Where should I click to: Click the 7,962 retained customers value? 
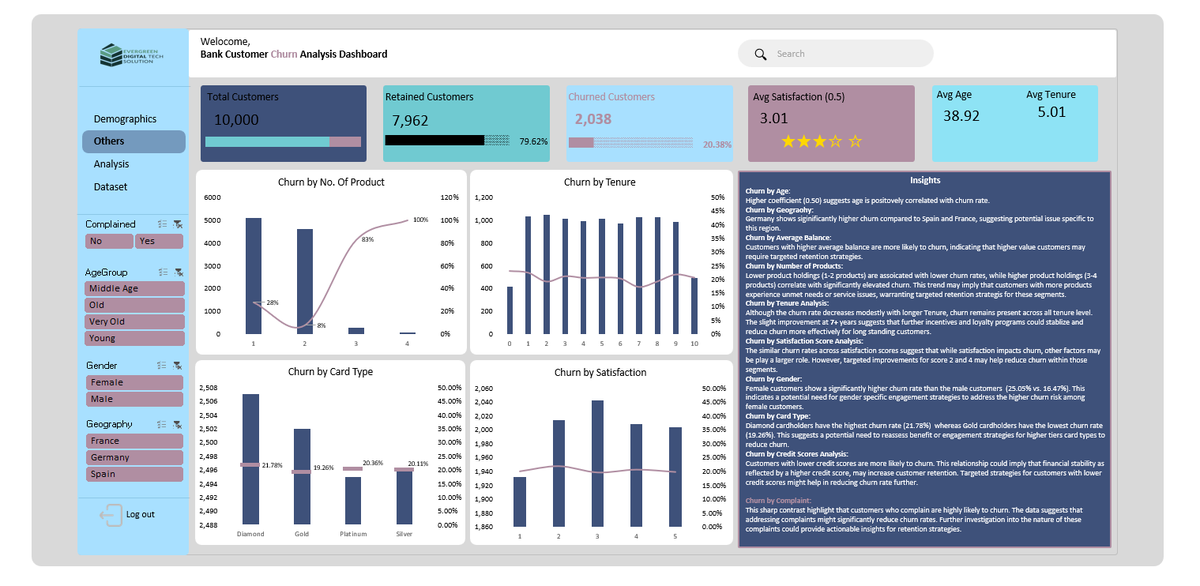pos(410,120)
